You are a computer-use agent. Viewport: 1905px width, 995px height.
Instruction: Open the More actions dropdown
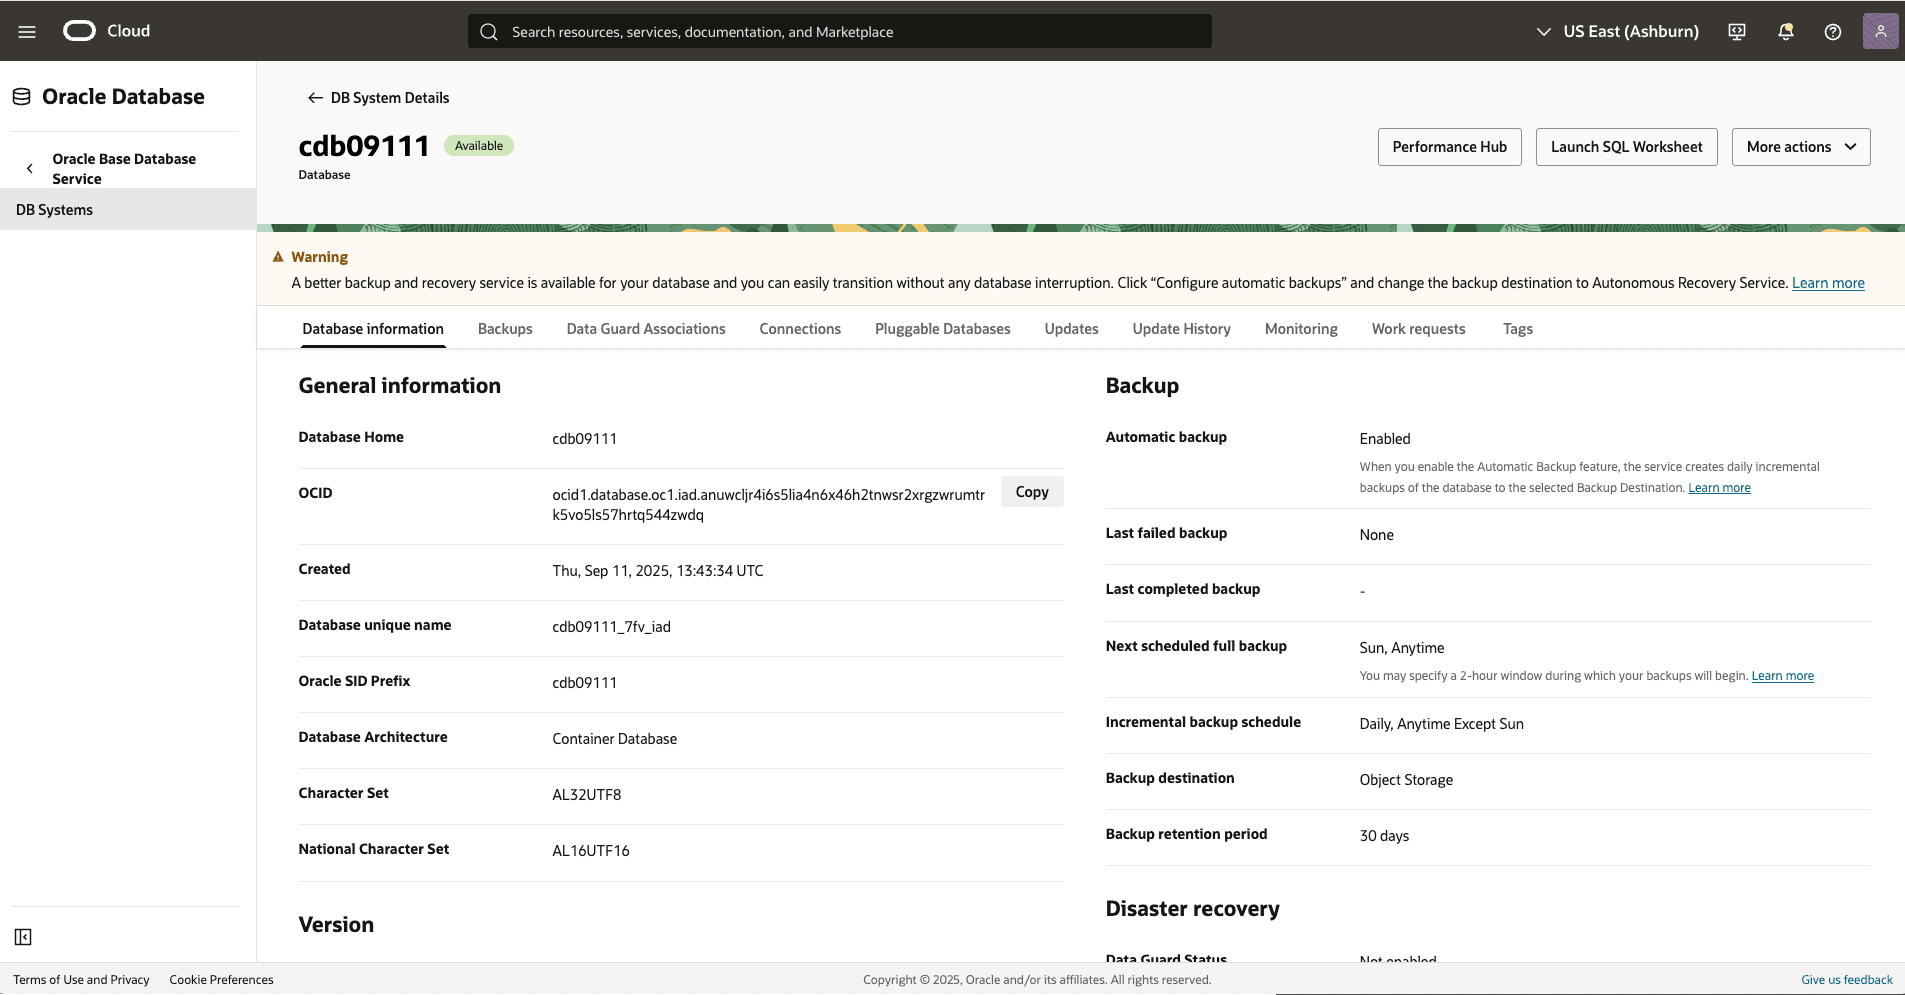coord(1799,146)
